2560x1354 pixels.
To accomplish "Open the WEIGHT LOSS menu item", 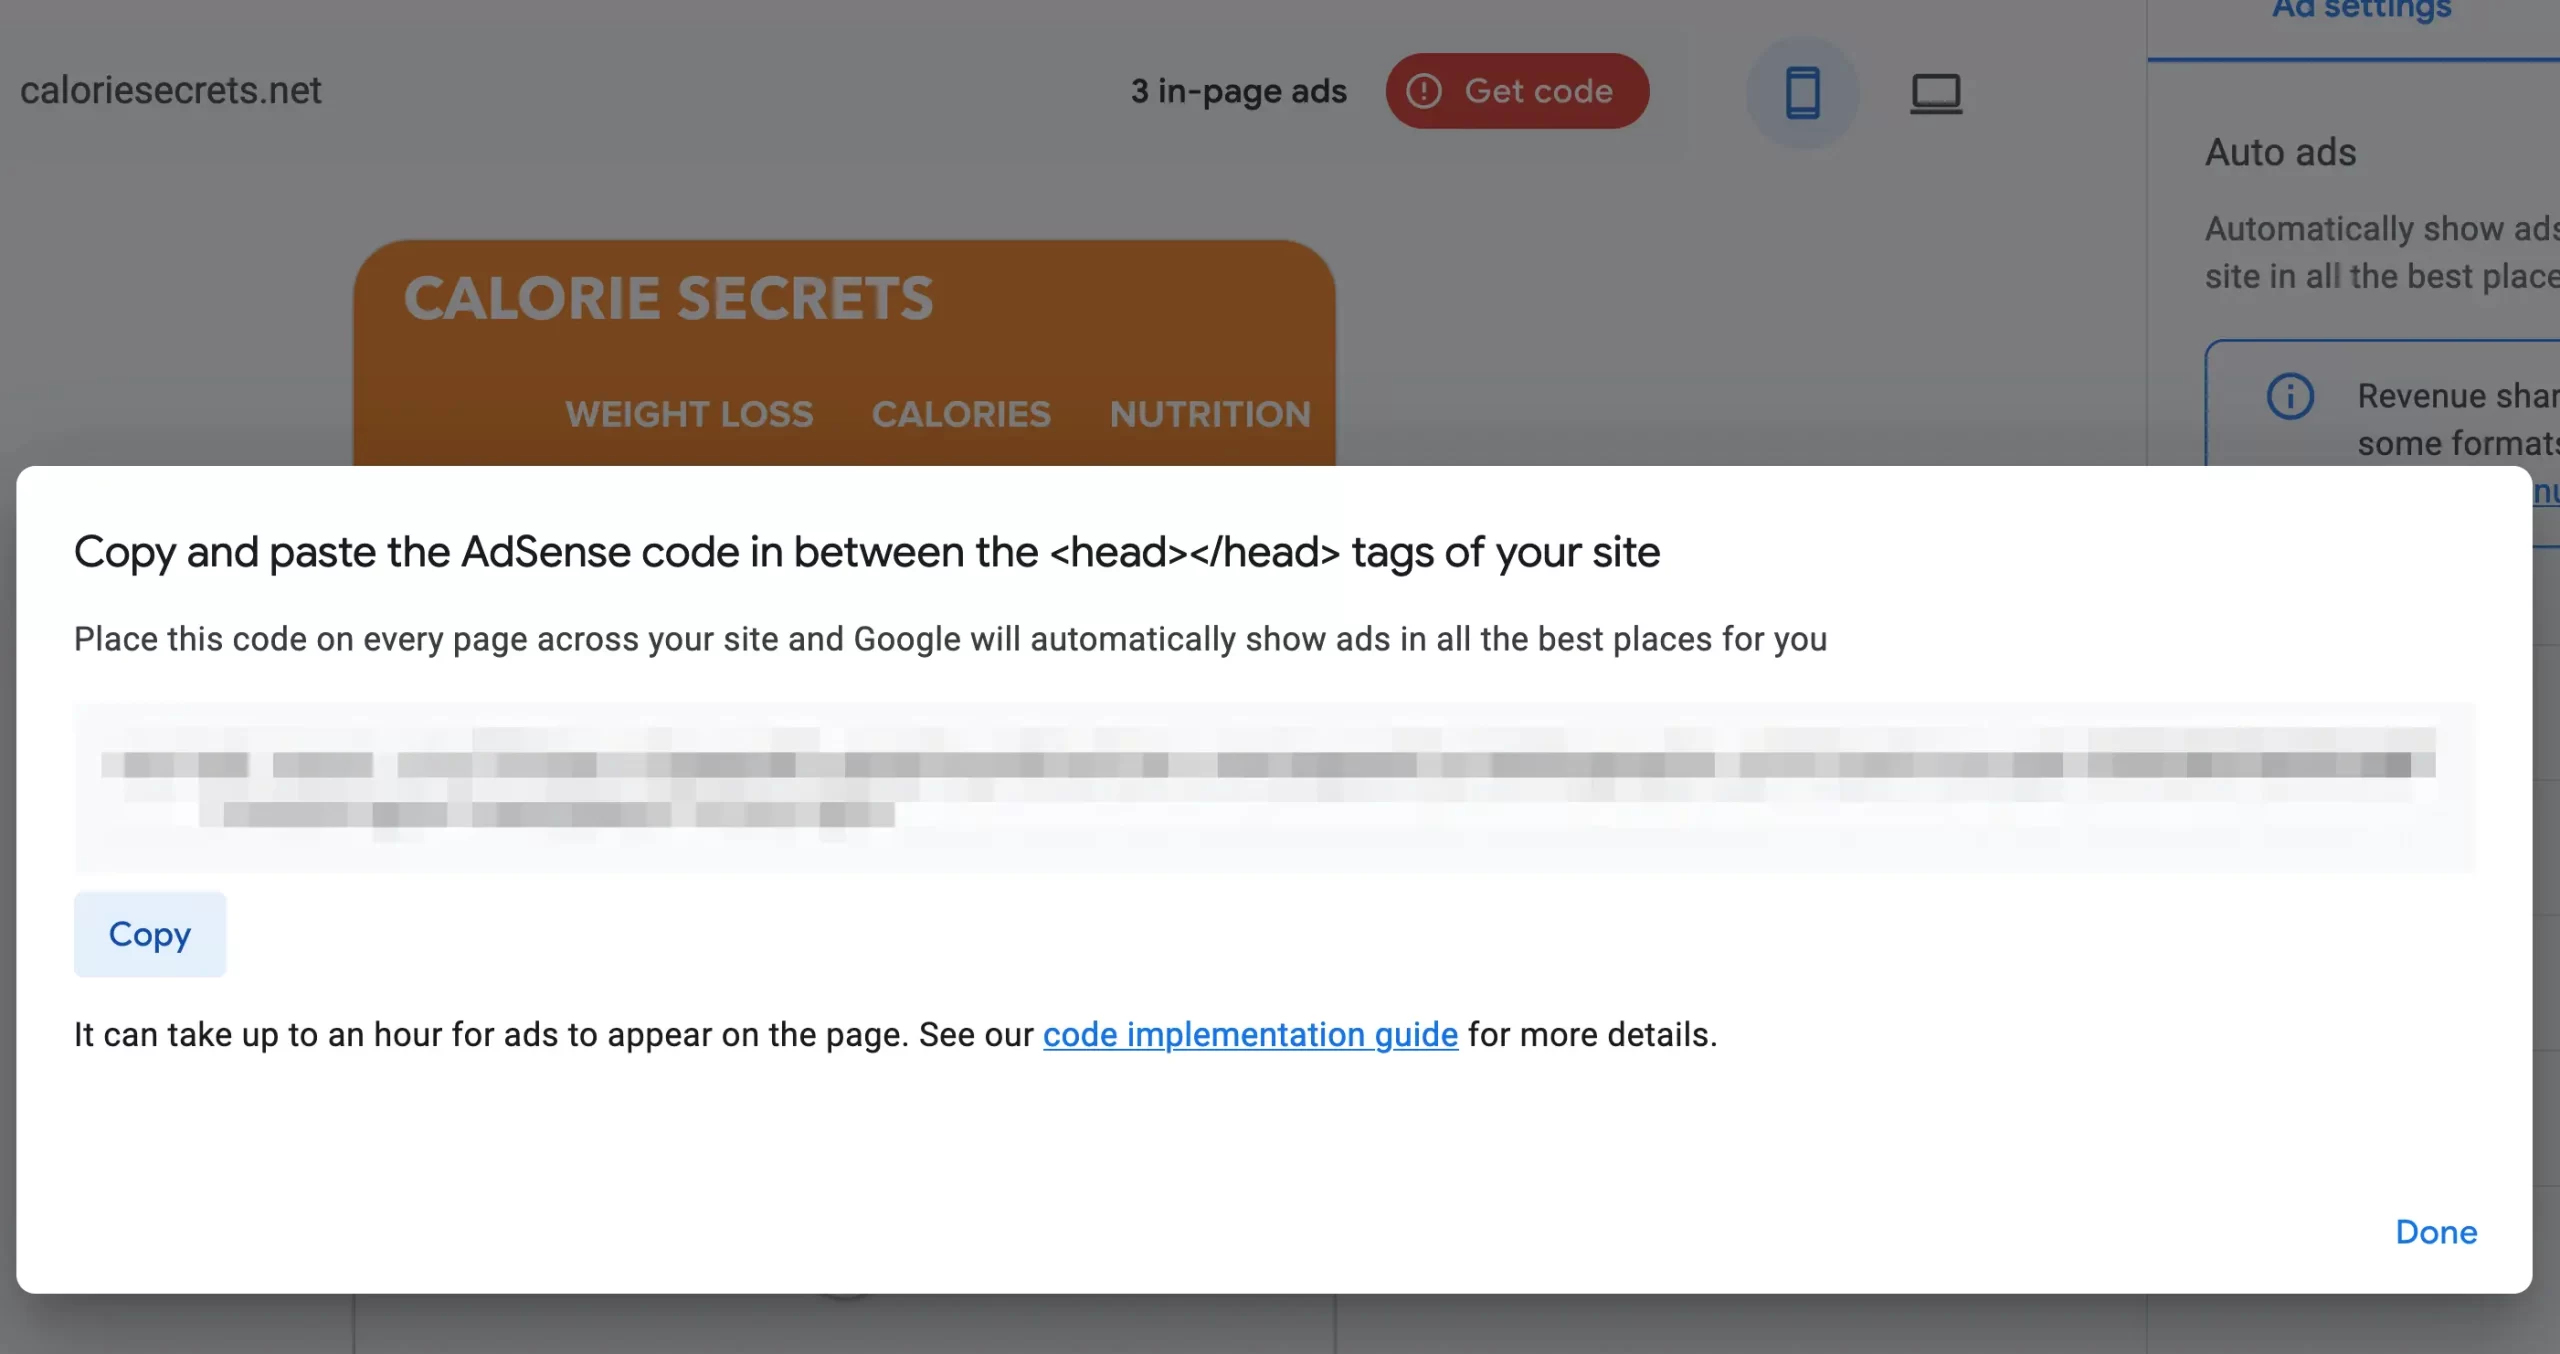I will [689, 414].
